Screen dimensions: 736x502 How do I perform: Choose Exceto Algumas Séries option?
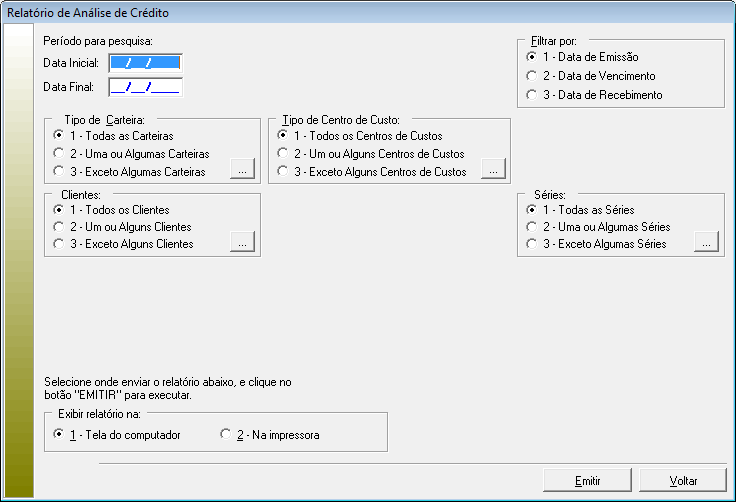531,244
